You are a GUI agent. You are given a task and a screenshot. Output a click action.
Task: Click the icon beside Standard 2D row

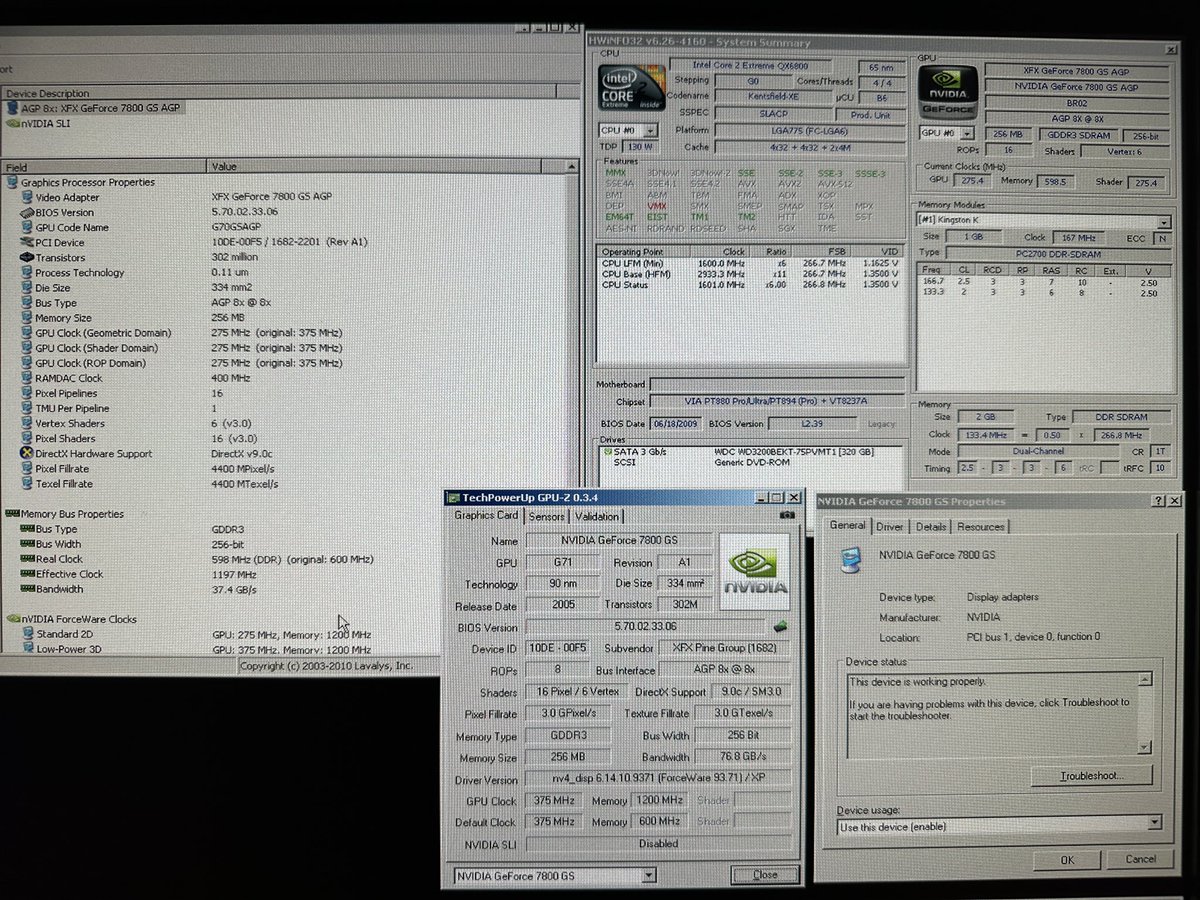tap(27, 634)
